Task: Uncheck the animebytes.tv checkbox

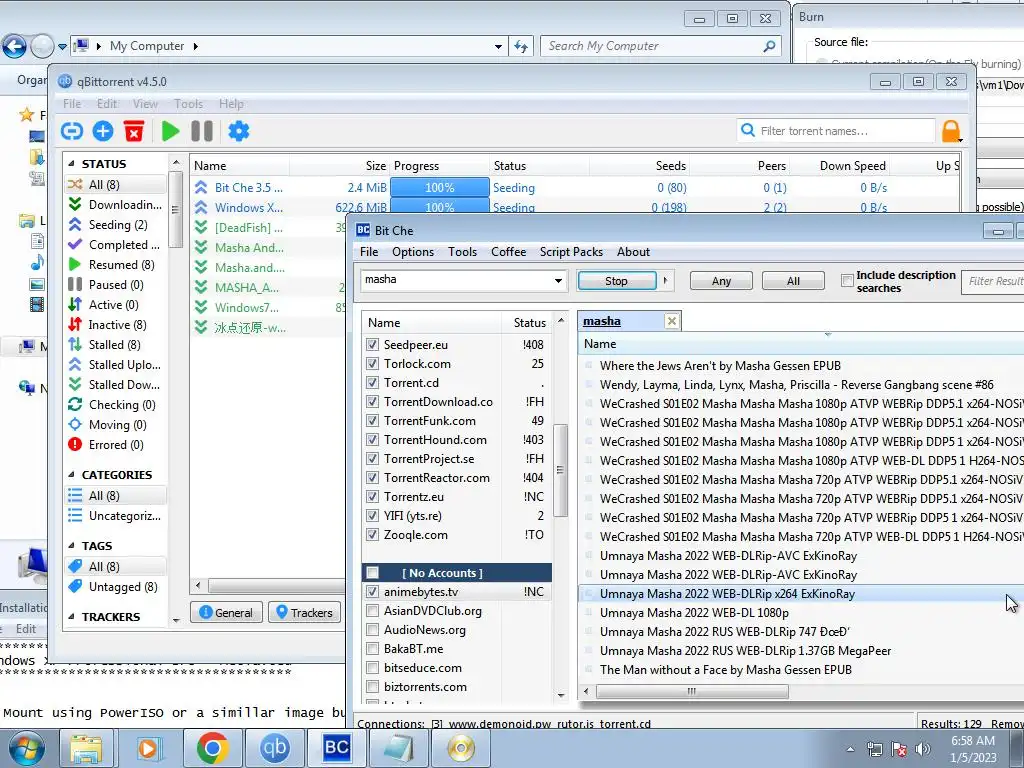Action: [372, 592]
